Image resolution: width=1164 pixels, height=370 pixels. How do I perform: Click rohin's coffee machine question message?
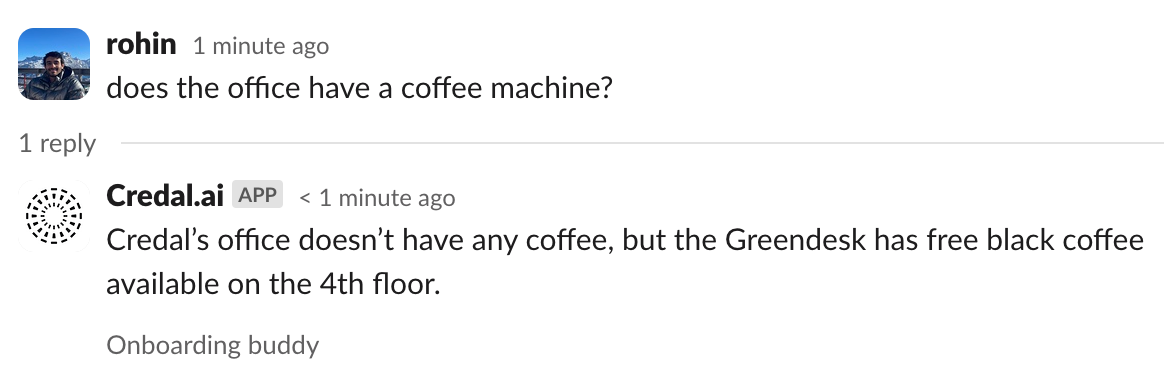pyautogui.click(x=359, y=88)
